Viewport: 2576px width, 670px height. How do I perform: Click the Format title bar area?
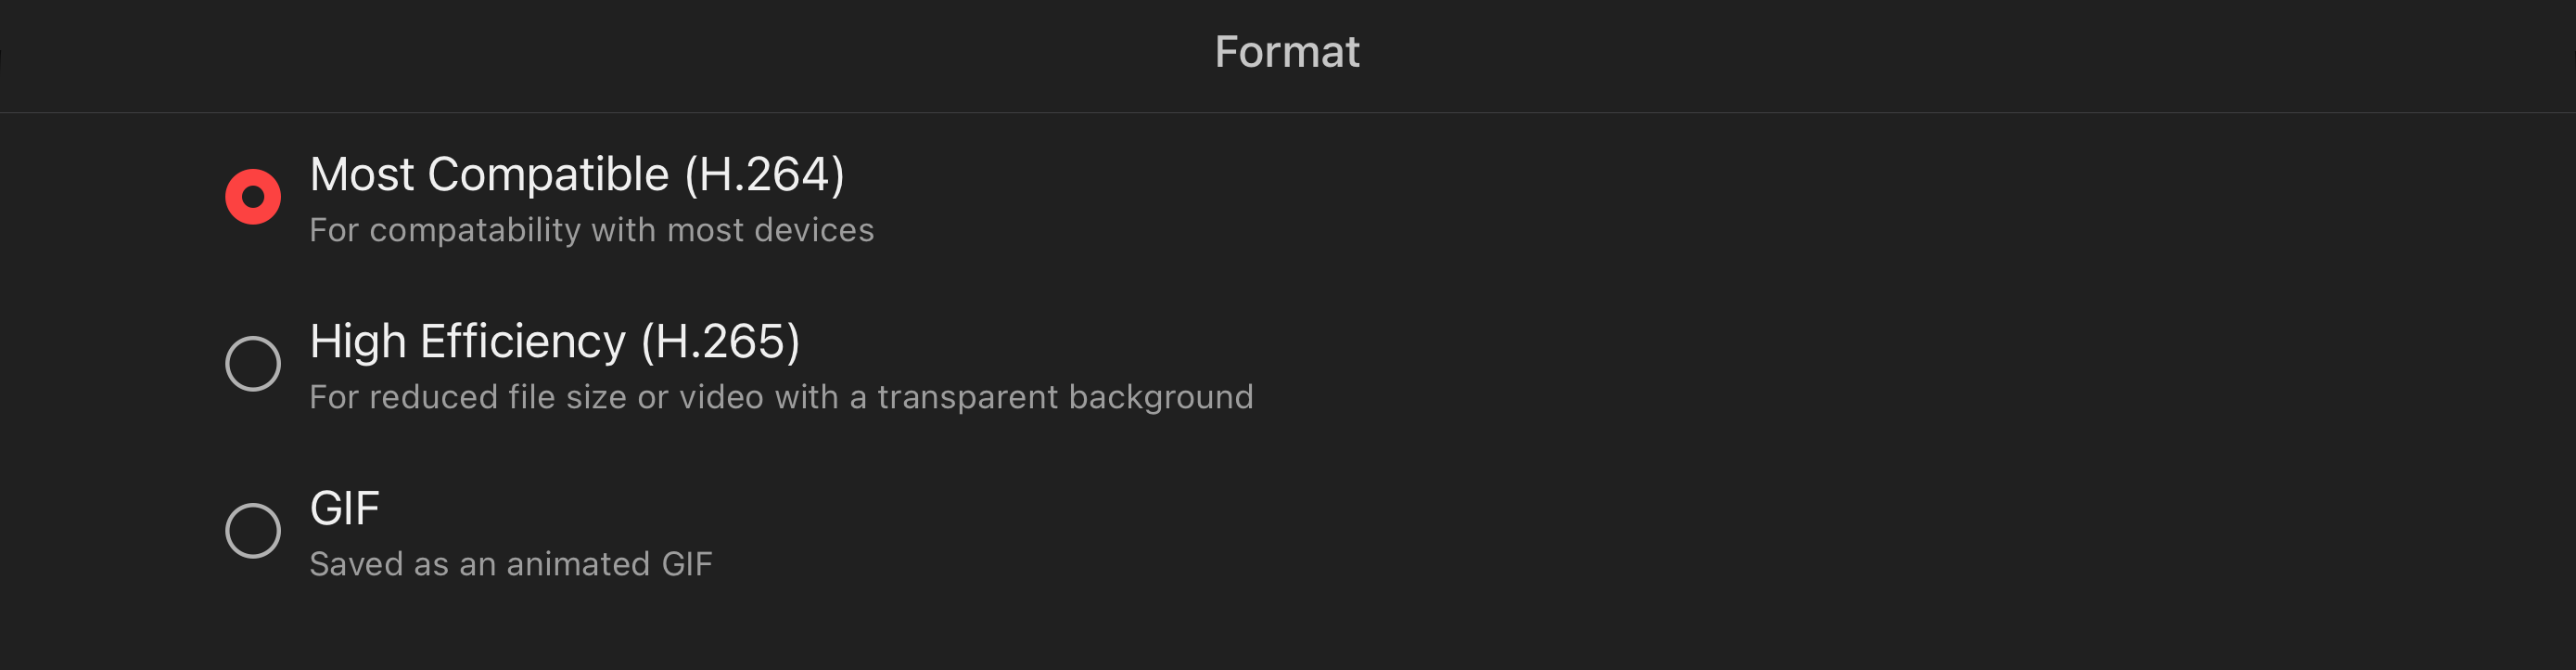pos(1286,51)
